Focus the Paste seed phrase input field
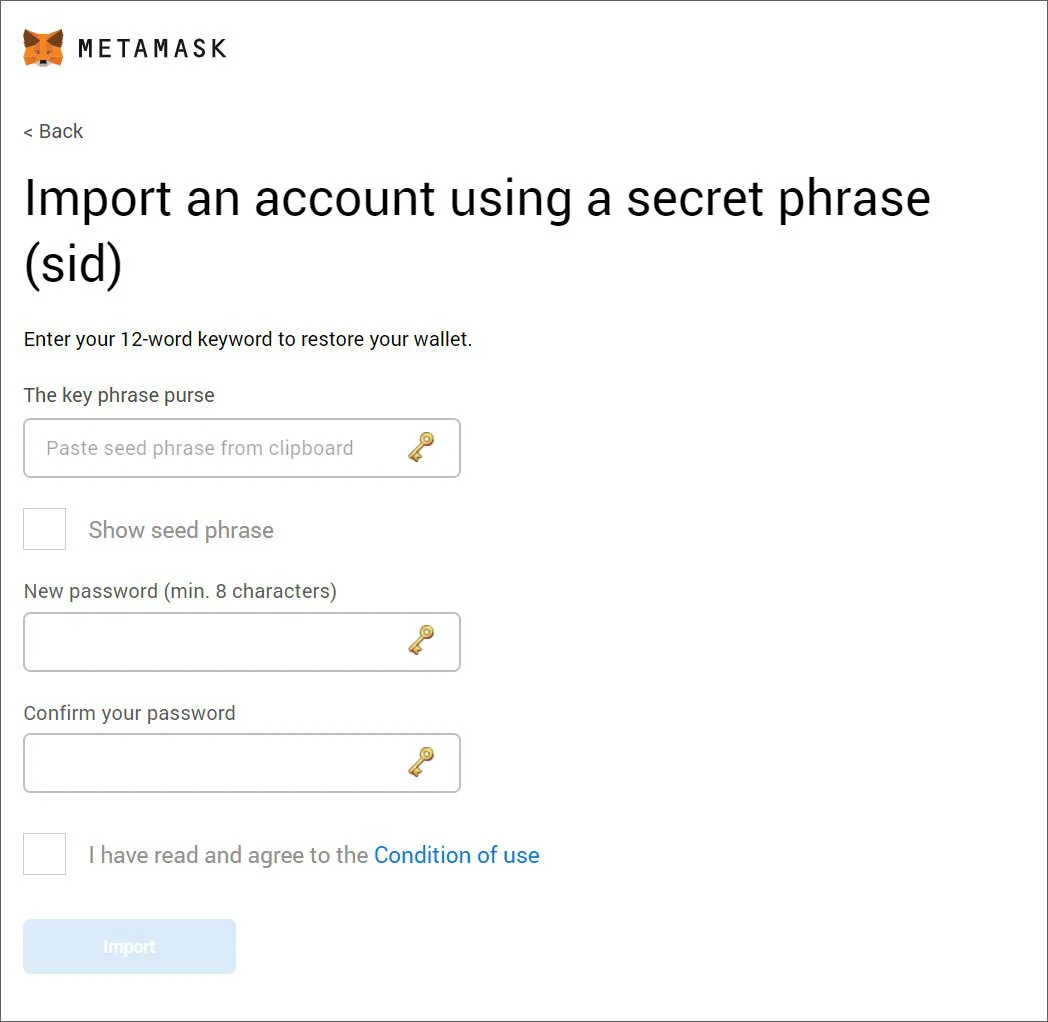 (x=242, y=448)
